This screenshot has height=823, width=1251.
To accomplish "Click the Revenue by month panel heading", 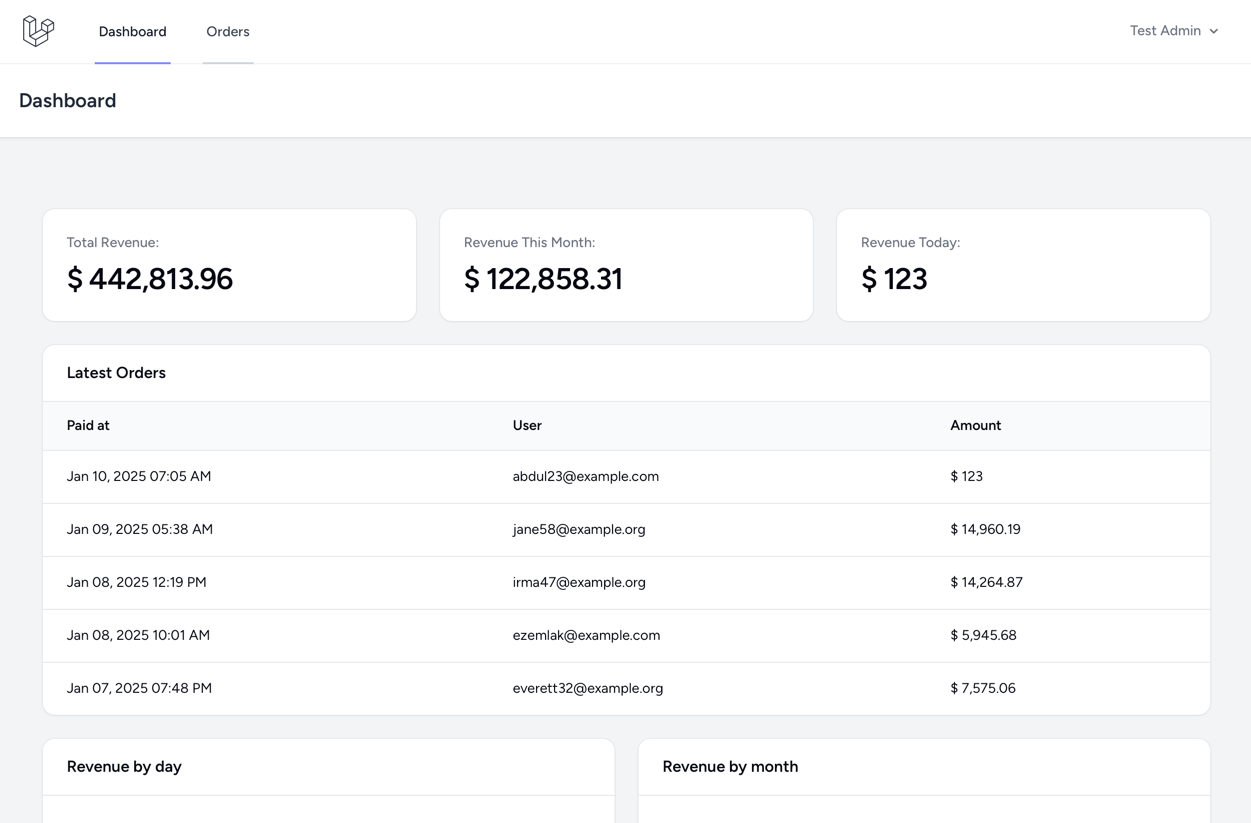I will point(730,767).
